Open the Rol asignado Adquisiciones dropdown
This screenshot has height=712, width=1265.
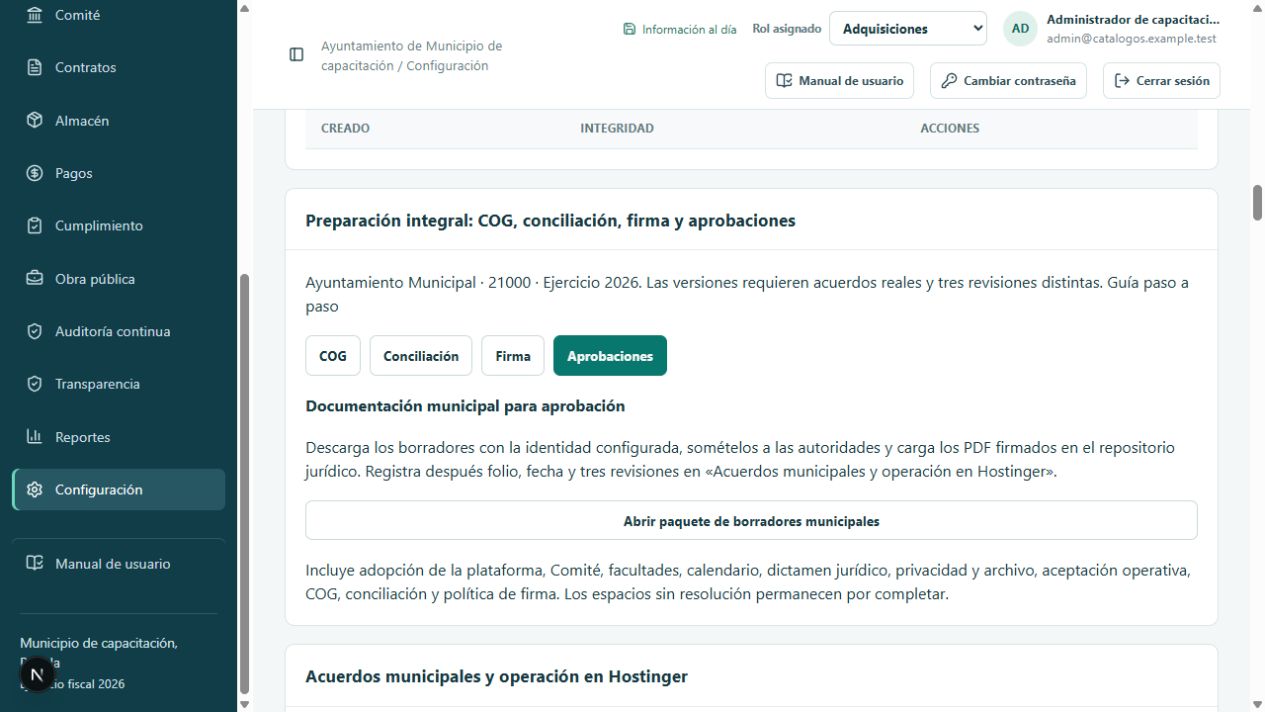coord(908,29)
